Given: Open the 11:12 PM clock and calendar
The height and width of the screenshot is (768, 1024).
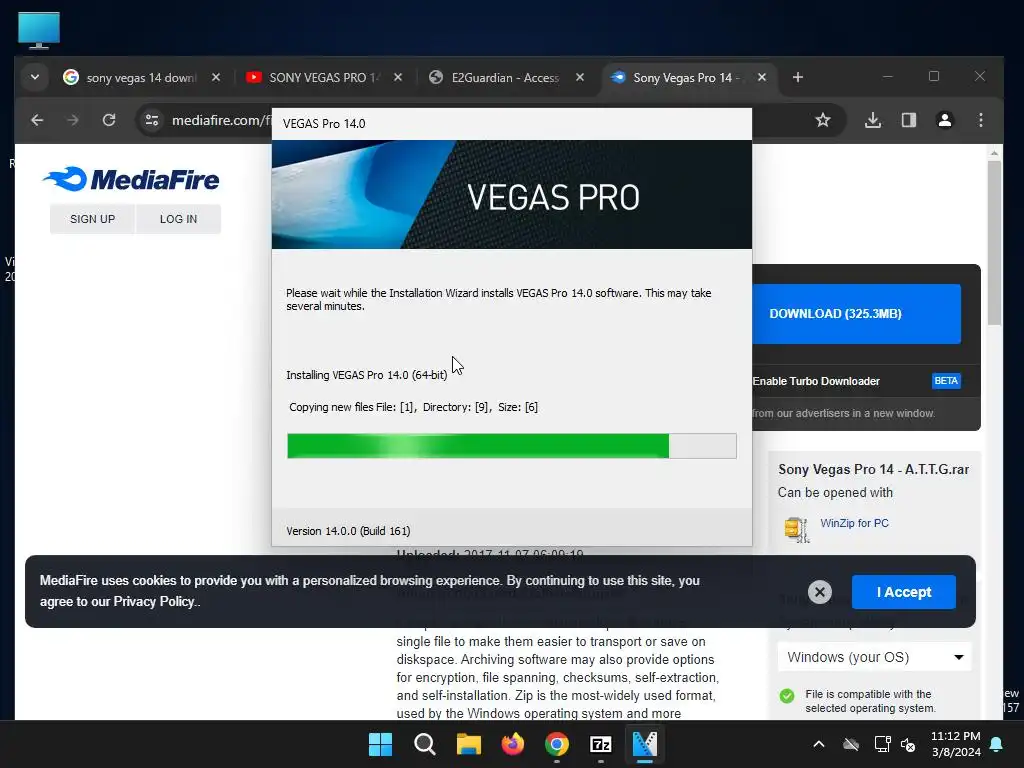Looking at the screenshot, I should (955, 744).
